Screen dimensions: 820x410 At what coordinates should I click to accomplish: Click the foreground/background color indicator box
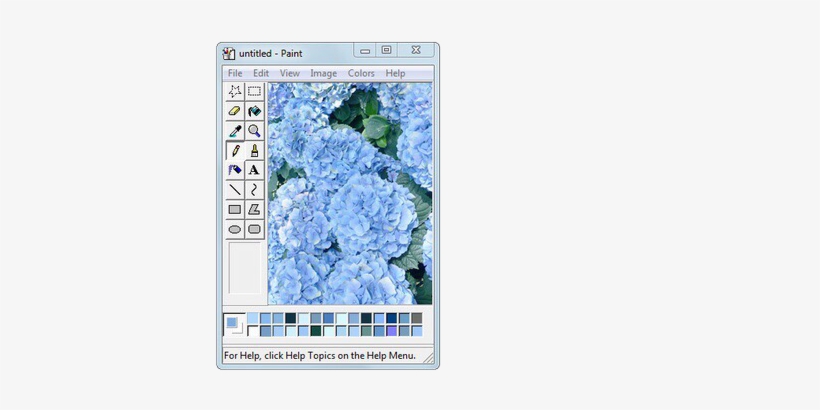pyautogui.click(x=234, y=324)
